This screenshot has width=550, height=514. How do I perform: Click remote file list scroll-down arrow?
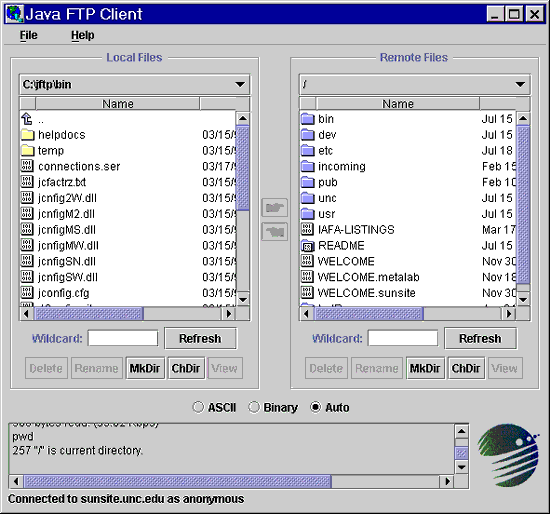[x=523, y=299]
